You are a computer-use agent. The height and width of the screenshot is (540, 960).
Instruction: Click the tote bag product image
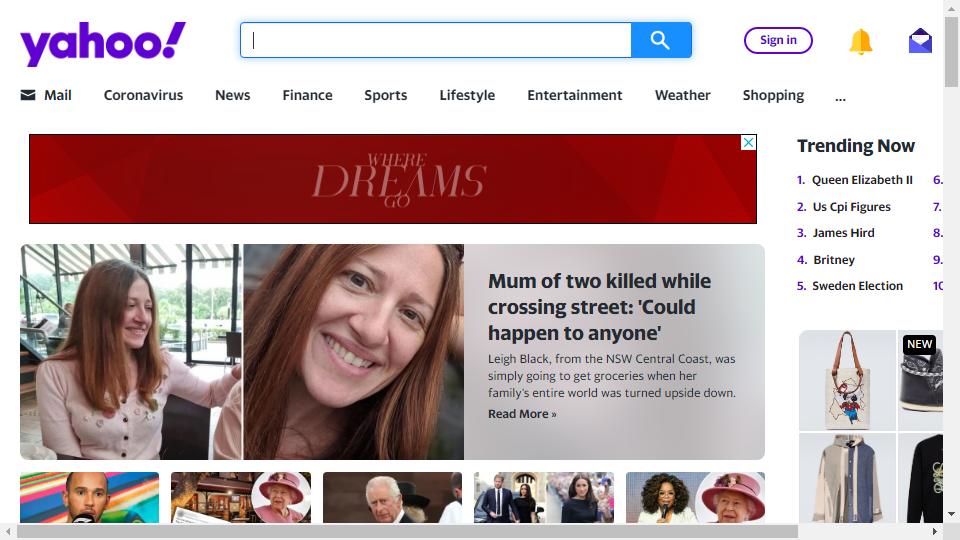point(848,380)
